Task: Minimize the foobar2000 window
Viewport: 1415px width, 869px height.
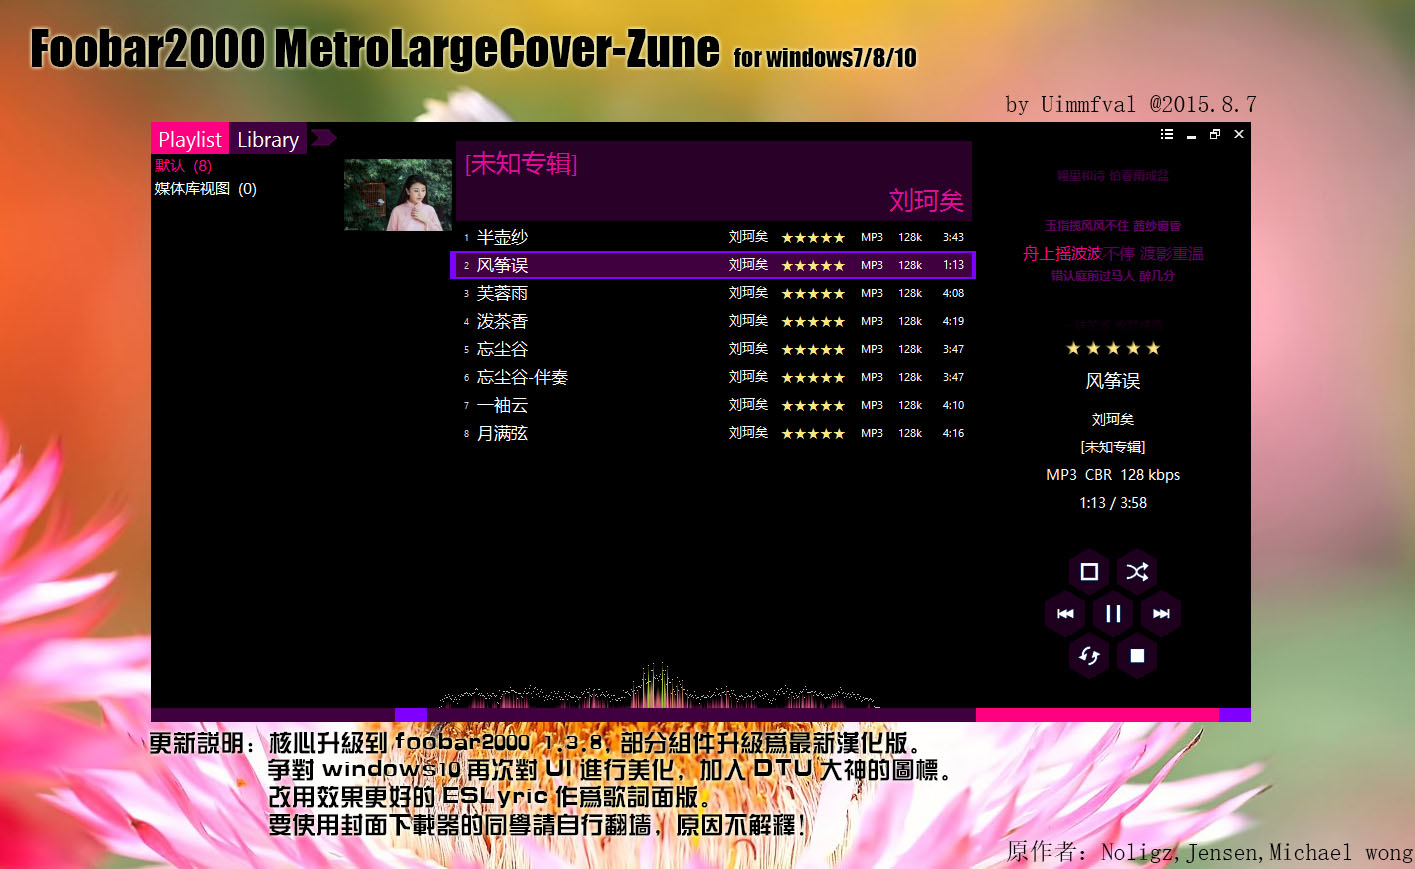Action: (x=1191, y=135)
